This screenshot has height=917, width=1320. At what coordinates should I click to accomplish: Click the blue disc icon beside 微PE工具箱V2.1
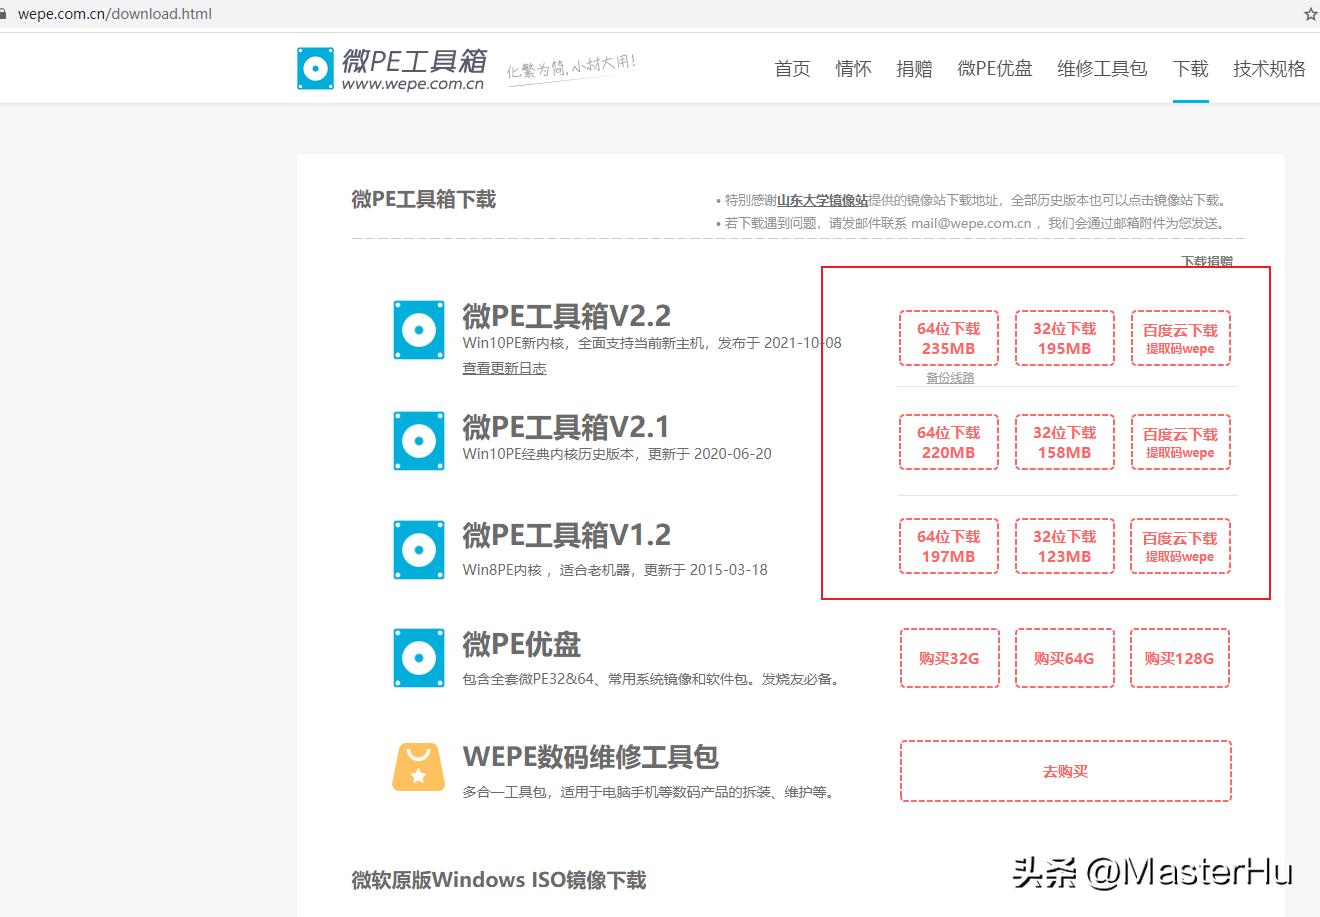[x=418, y=440]
